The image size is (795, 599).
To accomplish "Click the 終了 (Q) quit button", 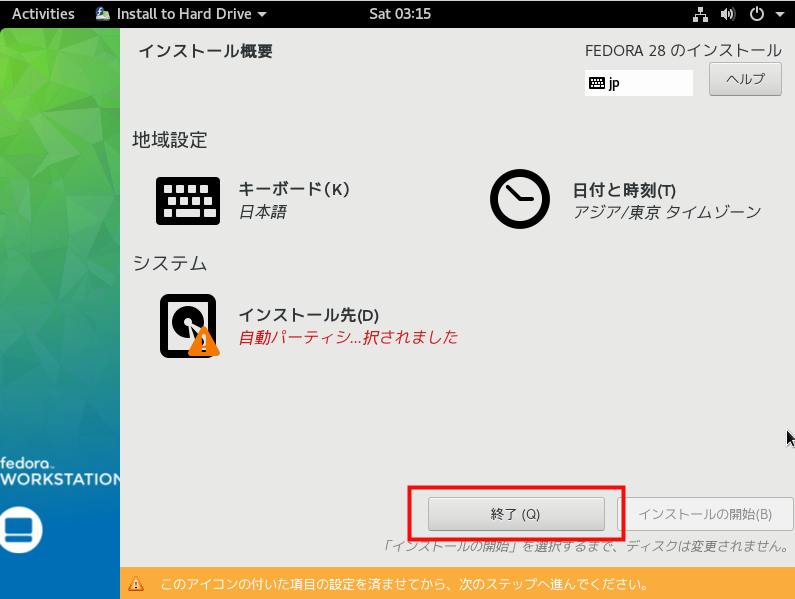I will click(516, 514).
